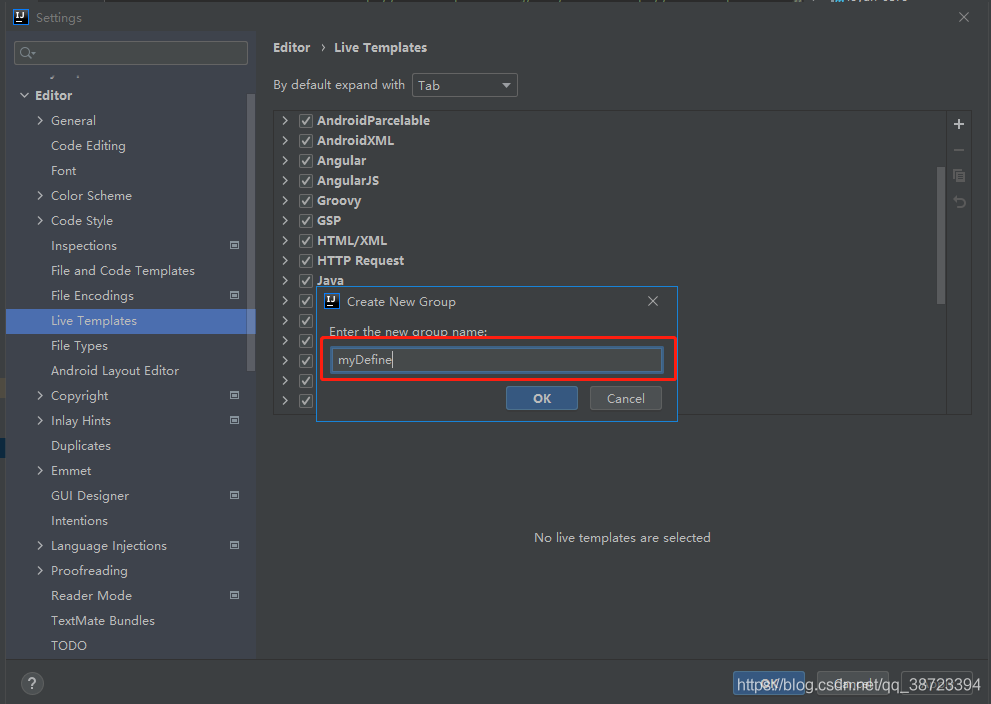Expand the Emmet settings node
This screenshot has height=704, width=991.
[x=40, y=471]
